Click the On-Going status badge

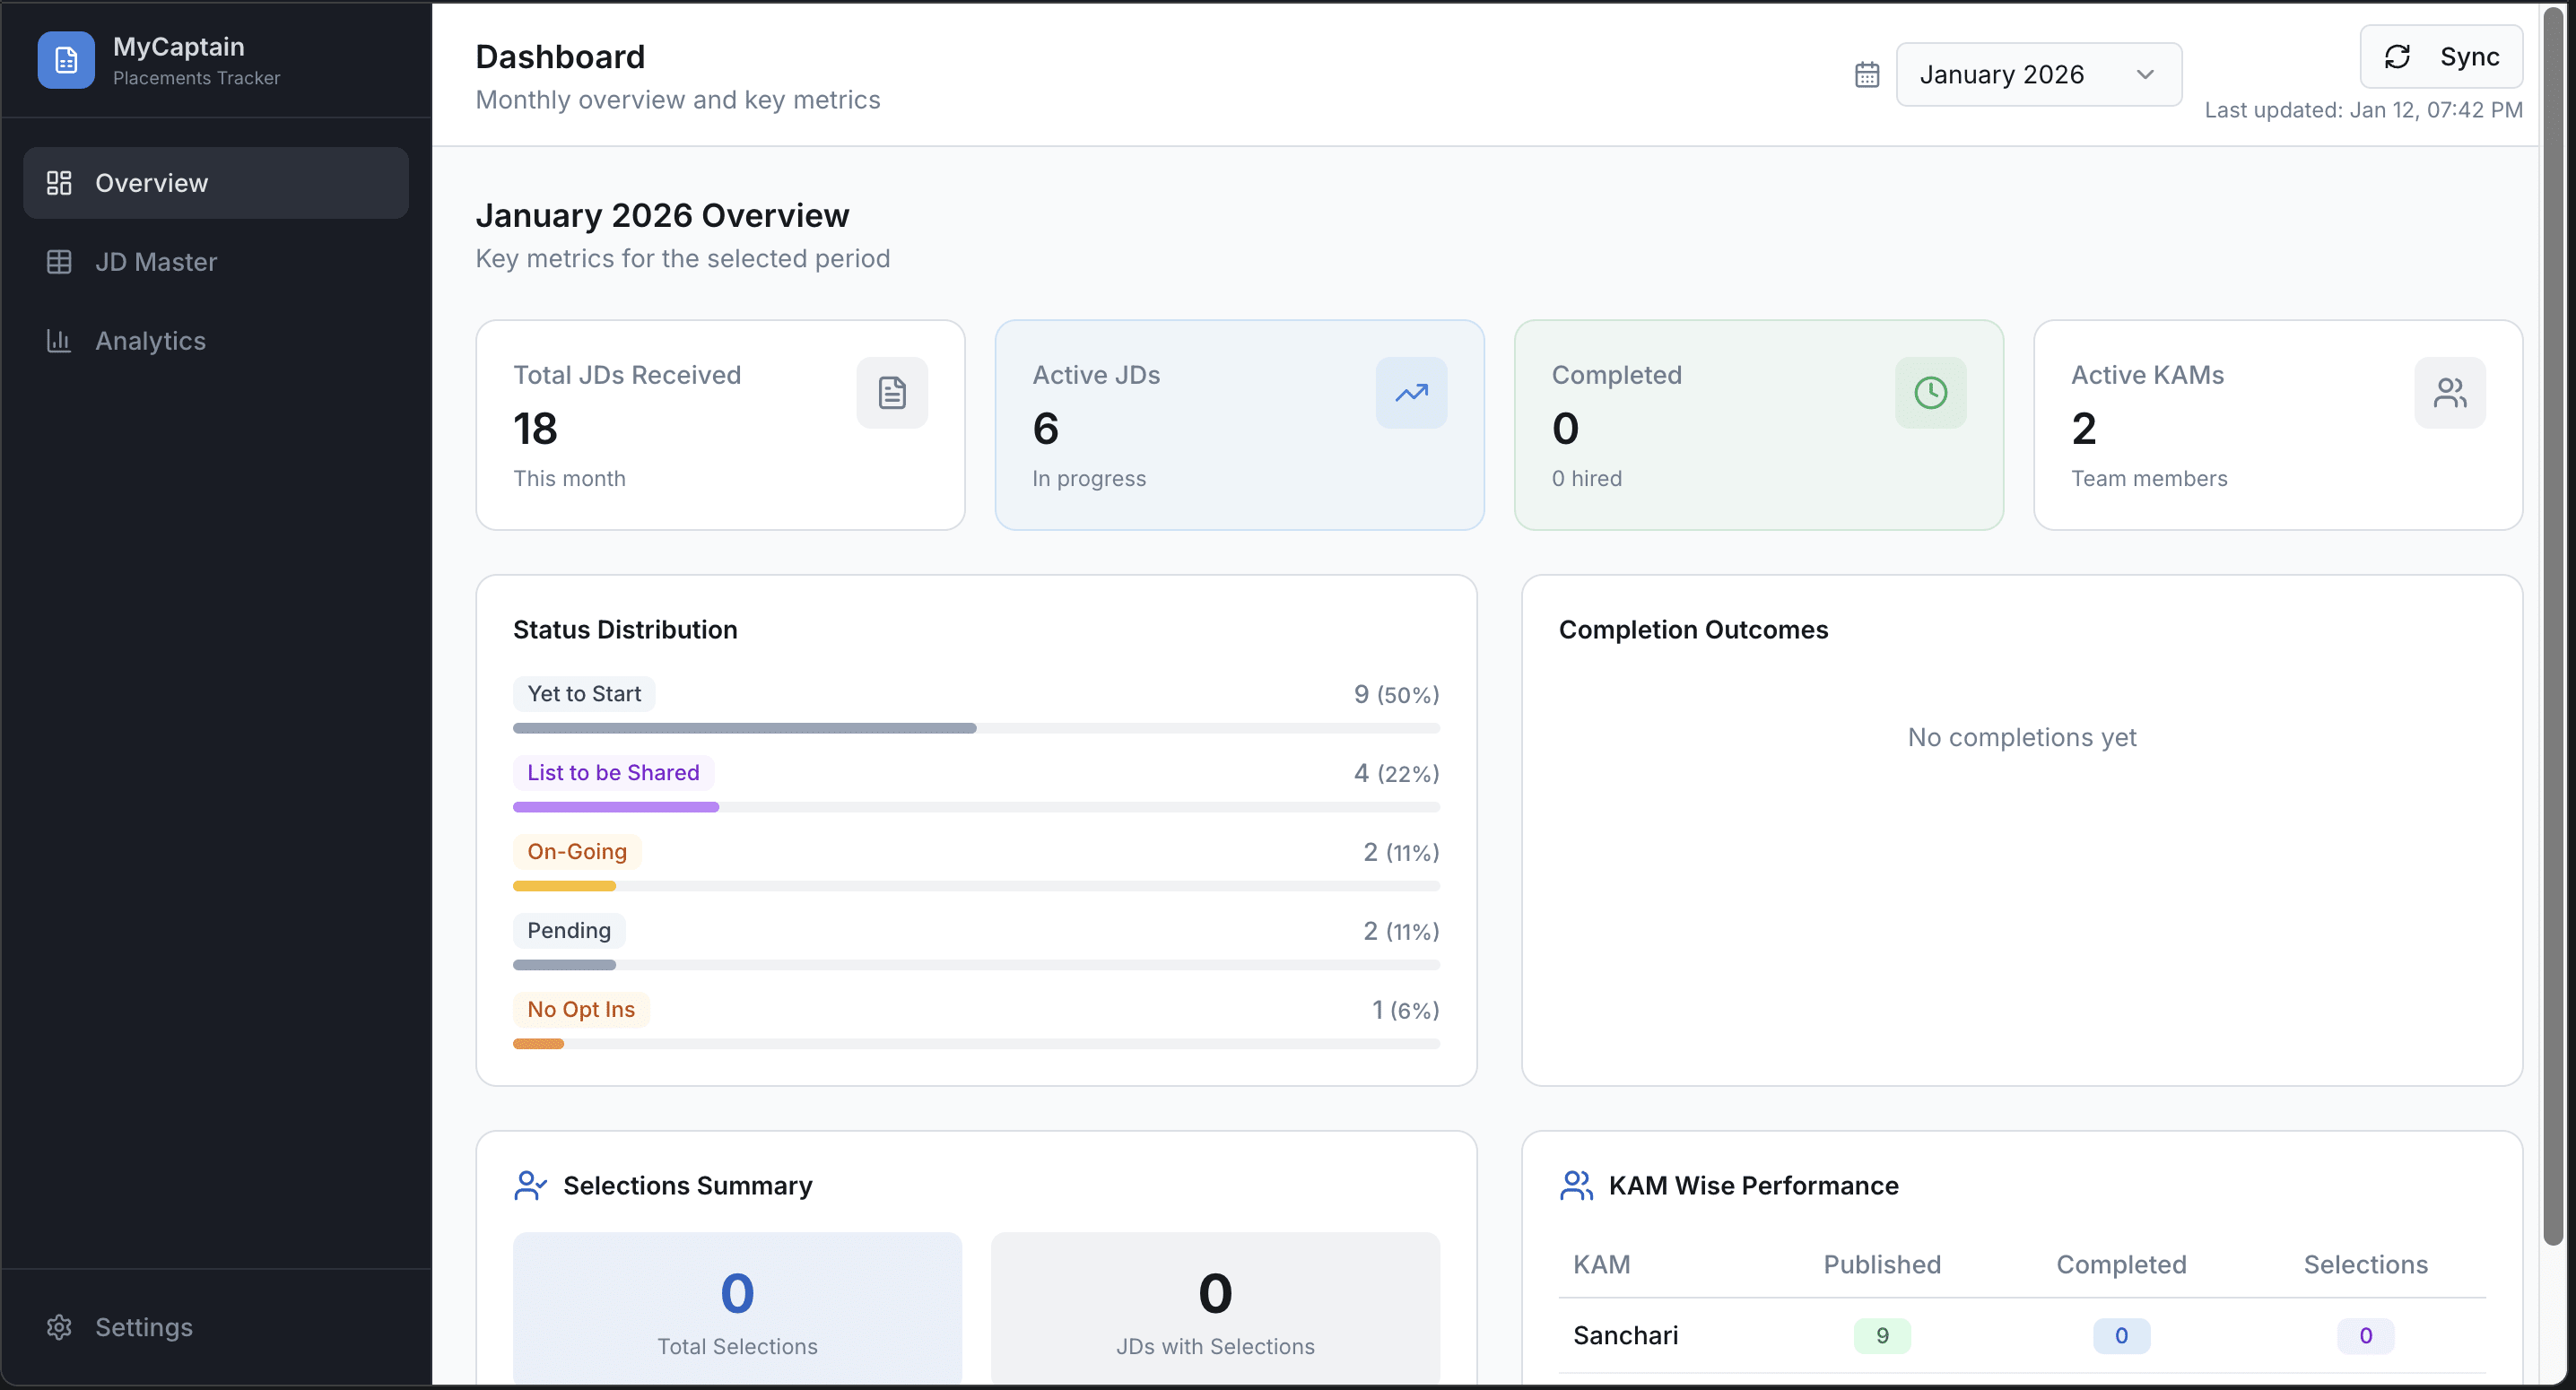(577, 852)
